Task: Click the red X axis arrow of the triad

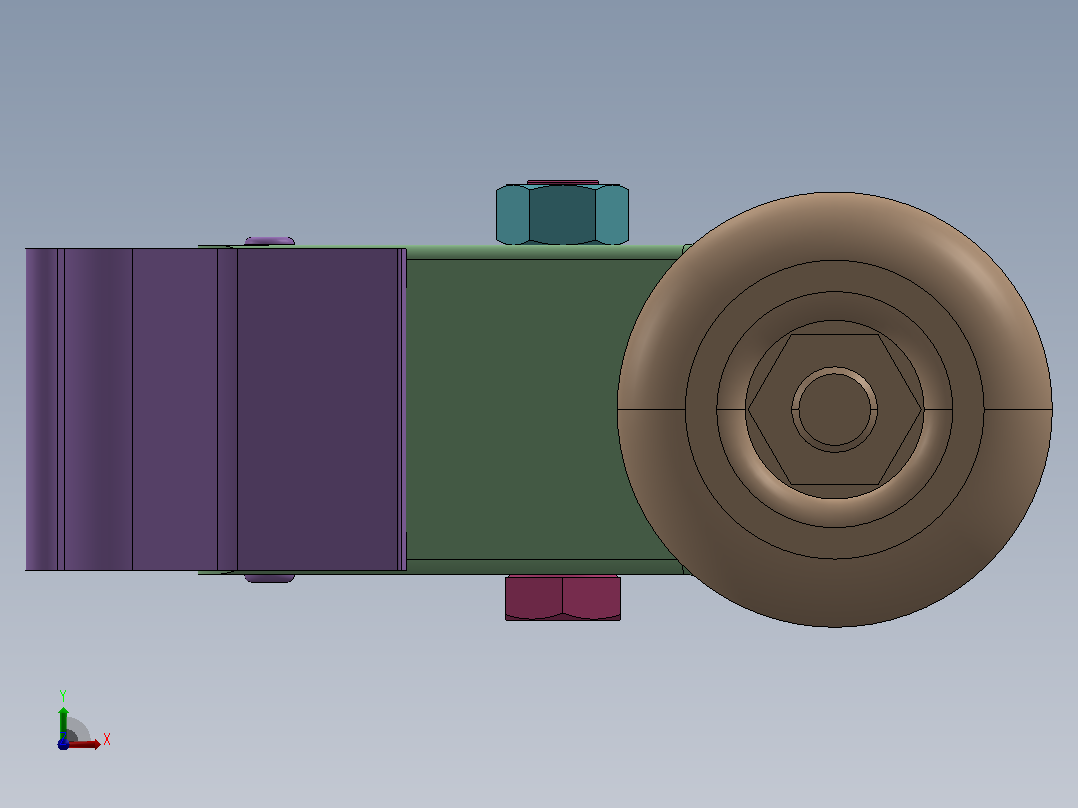Action: click(x=87, y=744)
